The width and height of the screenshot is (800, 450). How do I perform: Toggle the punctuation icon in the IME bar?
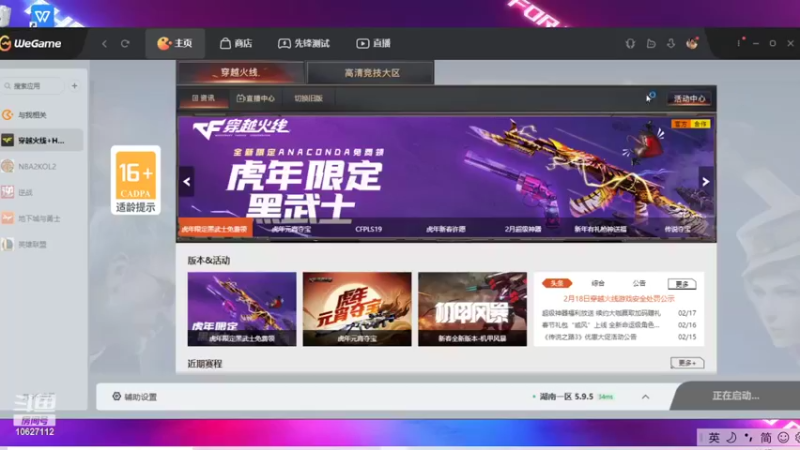(748, 438)
